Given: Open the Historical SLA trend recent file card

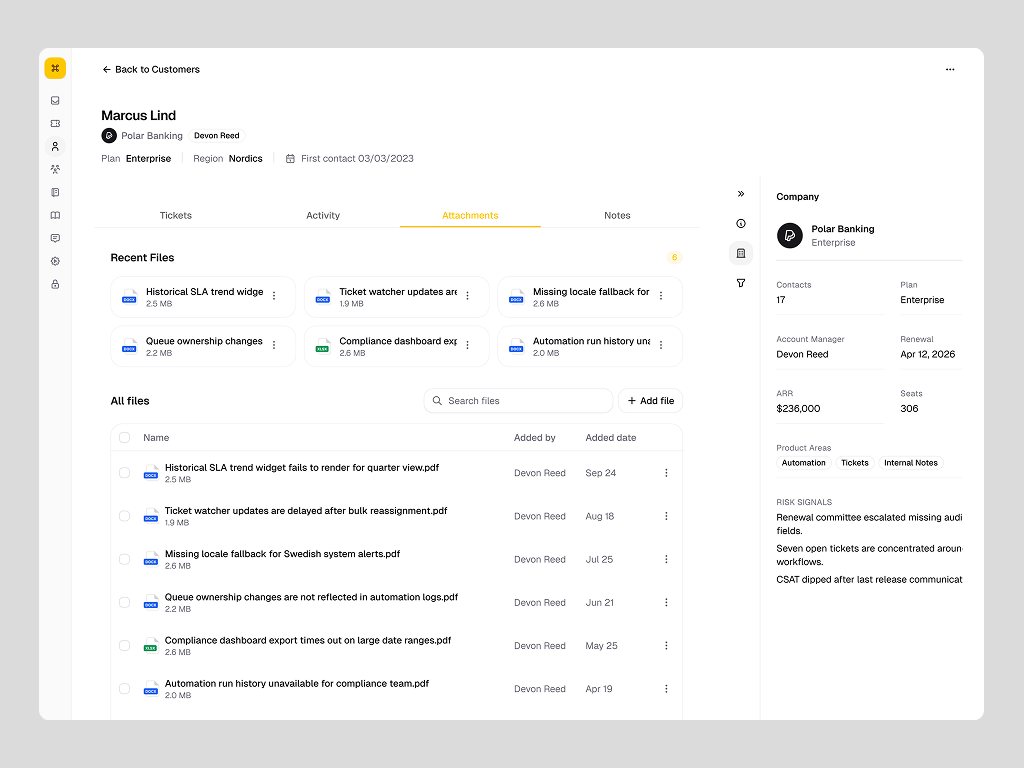Looking at the screenshot, I should tap(203, 296).
